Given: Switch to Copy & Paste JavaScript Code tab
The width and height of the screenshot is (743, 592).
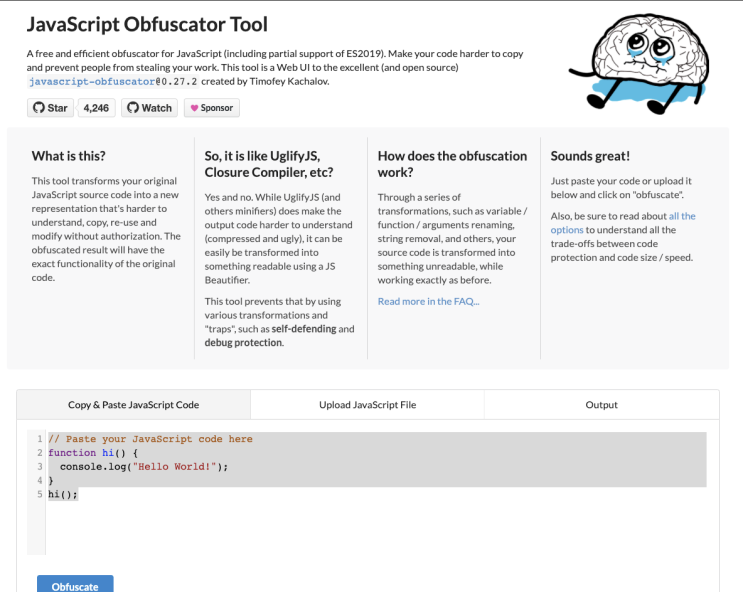Looking at the screenshot, I should click(134, 405).
